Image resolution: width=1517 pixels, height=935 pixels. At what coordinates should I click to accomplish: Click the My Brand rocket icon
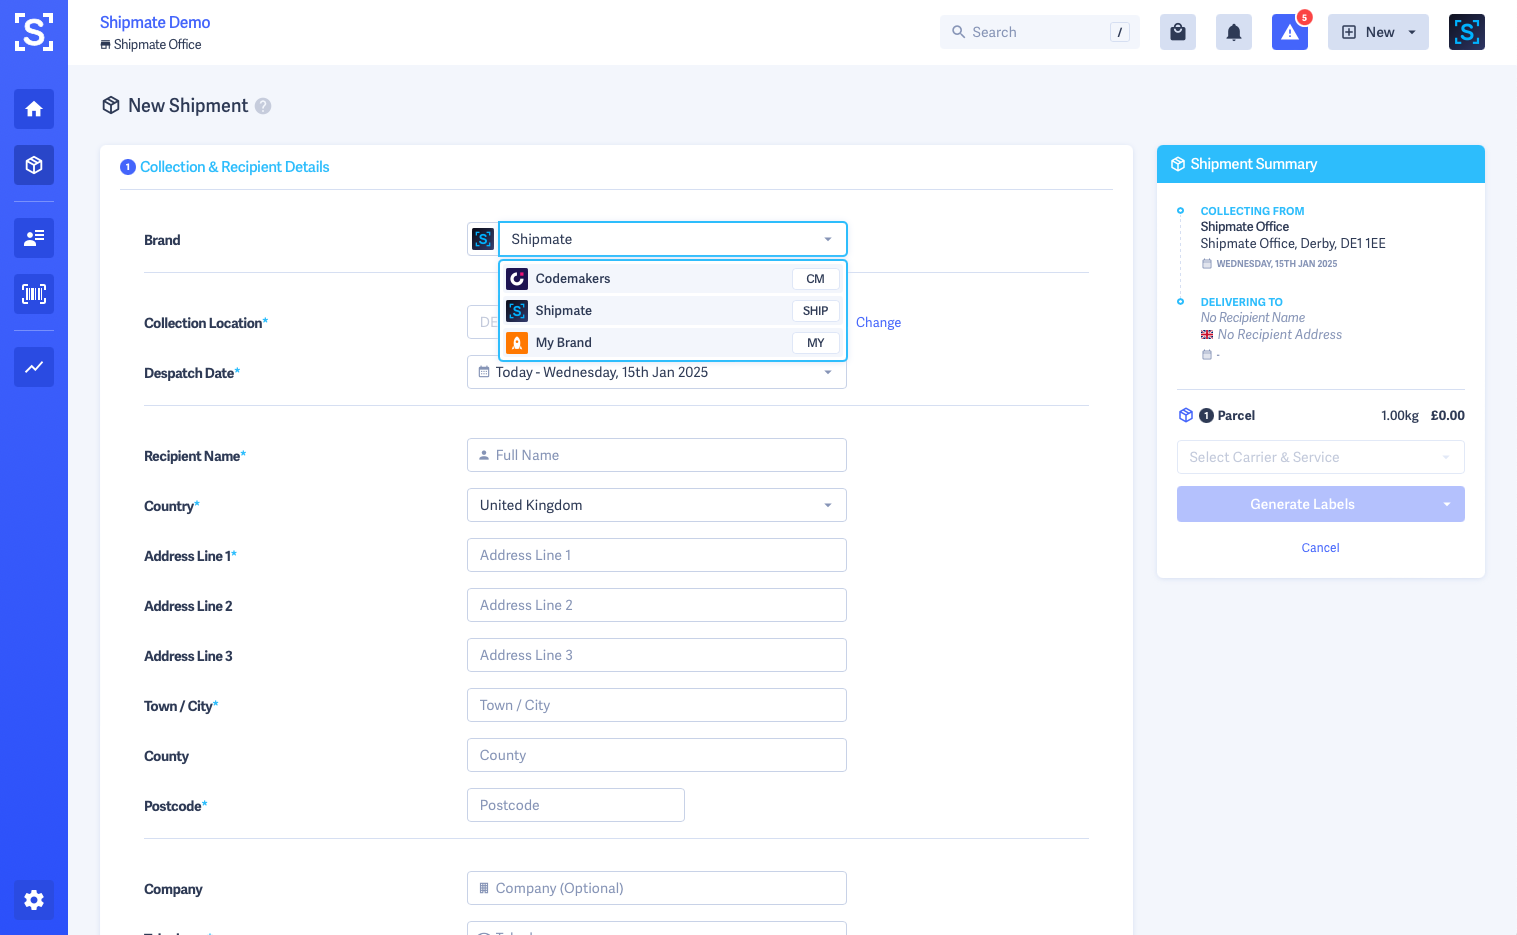(517, 343)
